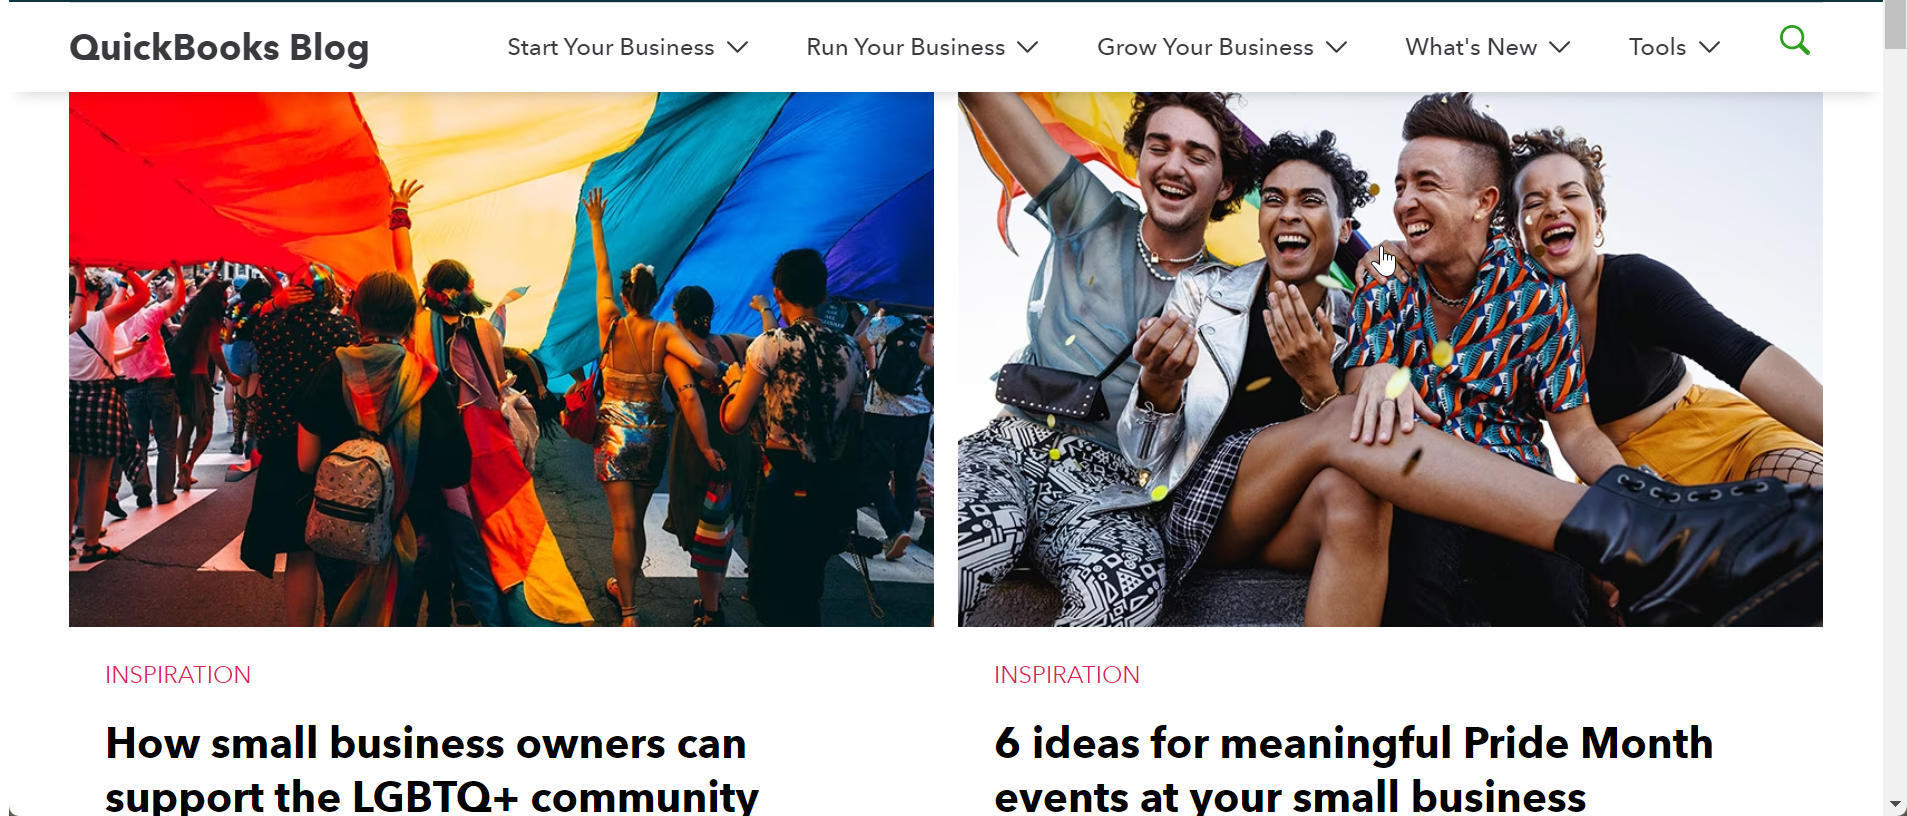1907x816 pixels.
Task: Read '6 ideas for meaningful Pride Month' article
Action: point(1353,769)
